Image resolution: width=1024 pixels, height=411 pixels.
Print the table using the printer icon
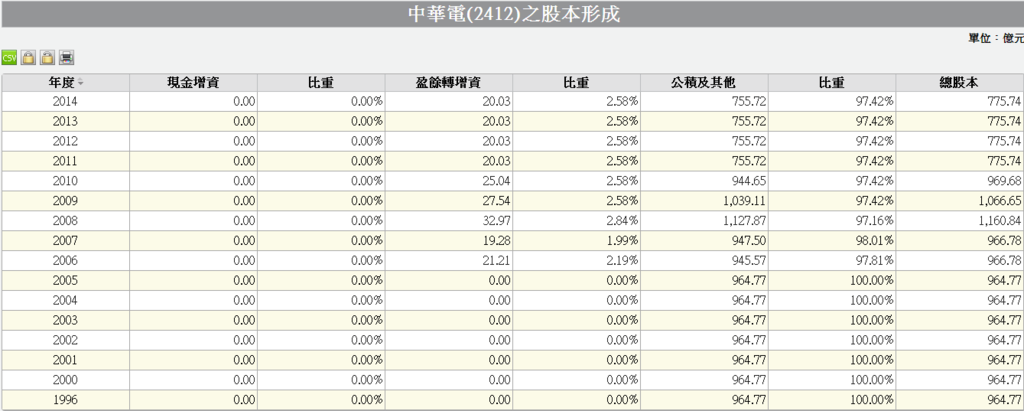[x=66, y=58]
